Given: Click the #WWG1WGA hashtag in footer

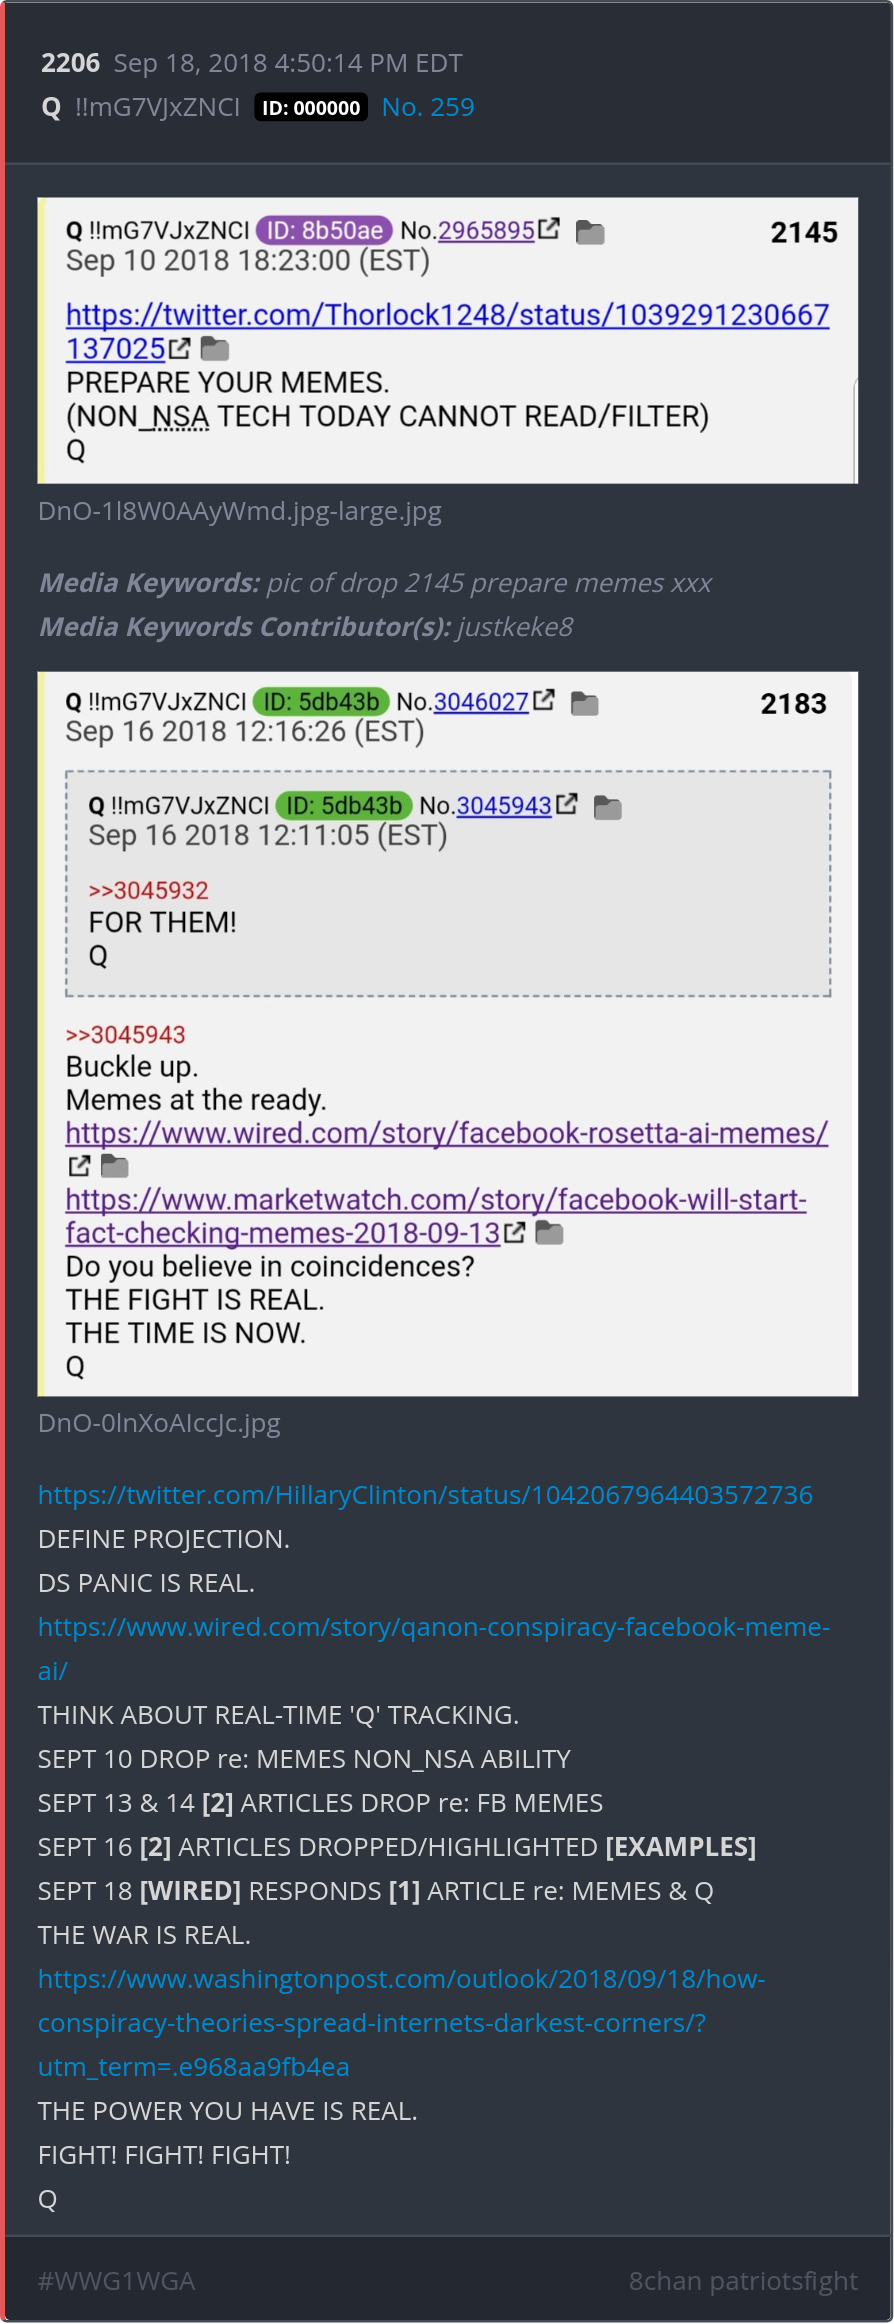Looking at the screenshot, I should click(x=116, y=2280).
